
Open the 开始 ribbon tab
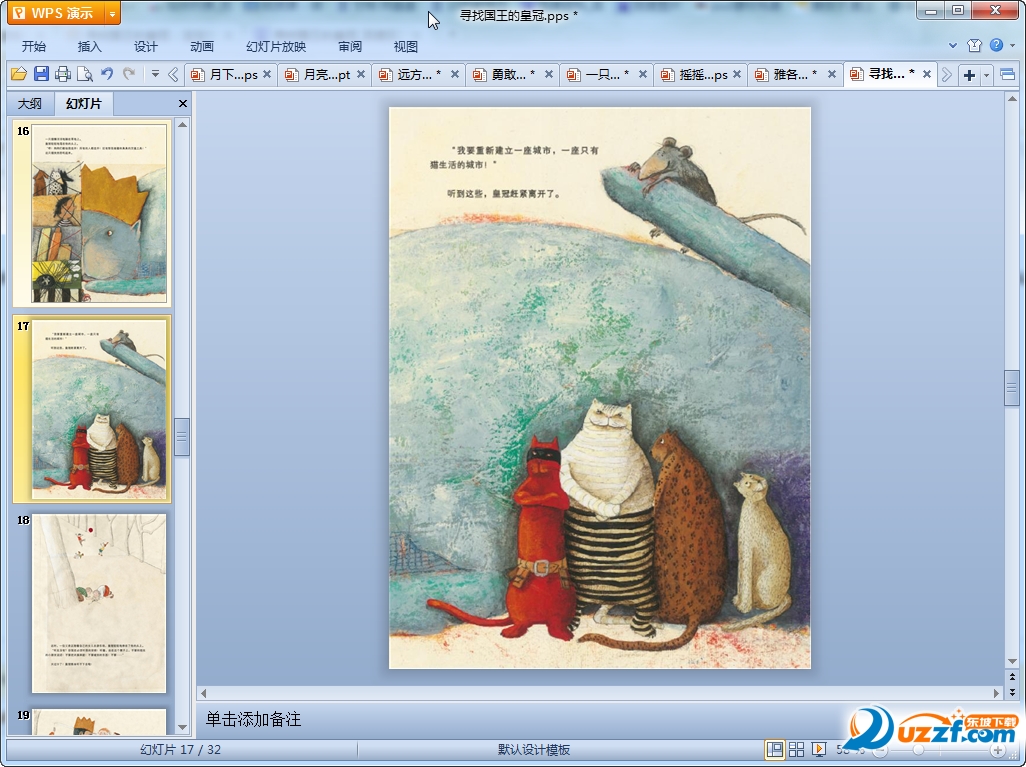click(x=33, y=46)
